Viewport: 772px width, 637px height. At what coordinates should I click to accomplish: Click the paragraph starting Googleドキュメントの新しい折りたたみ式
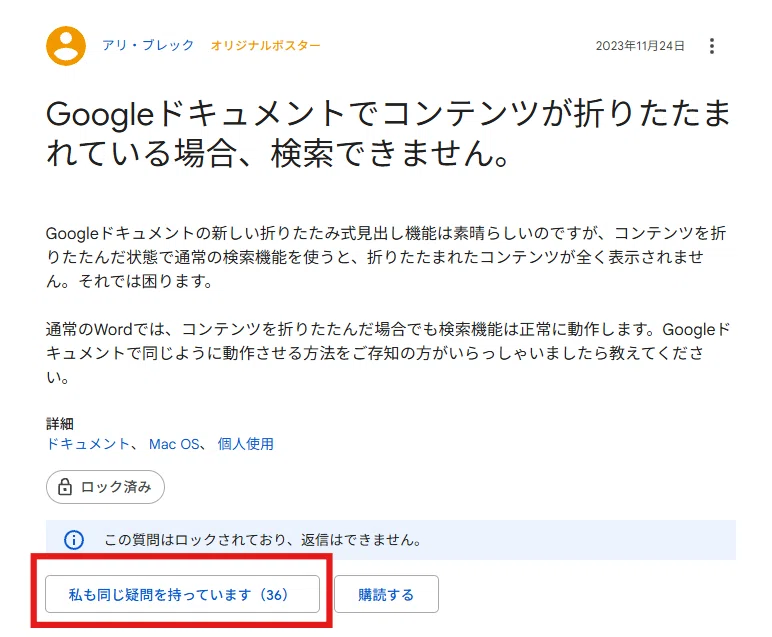[x=386, y=257]
